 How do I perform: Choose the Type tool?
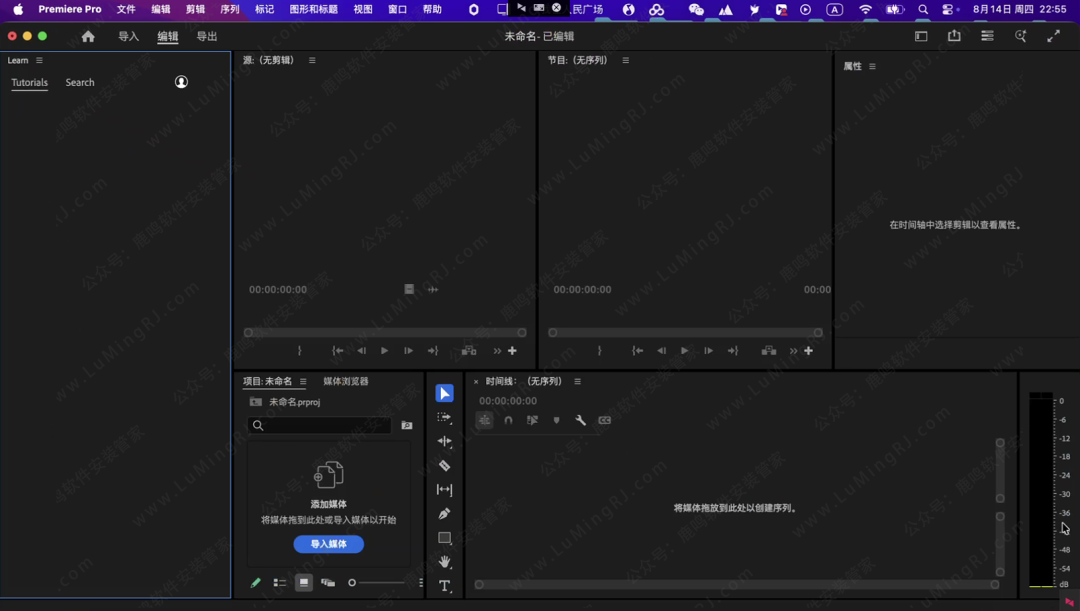click(444, 586)
